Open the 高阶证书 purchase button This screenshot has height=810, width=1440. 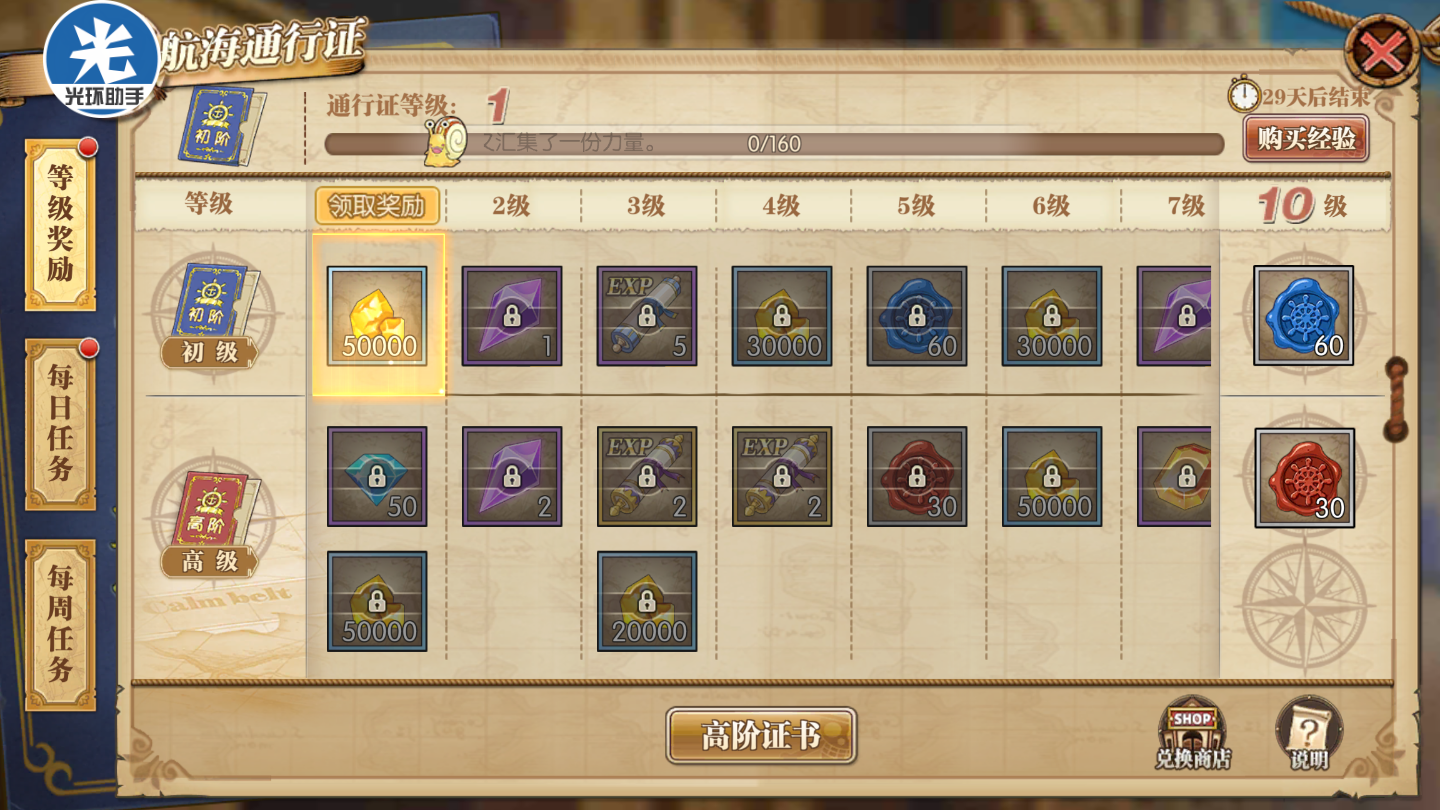tap(761, 736)
